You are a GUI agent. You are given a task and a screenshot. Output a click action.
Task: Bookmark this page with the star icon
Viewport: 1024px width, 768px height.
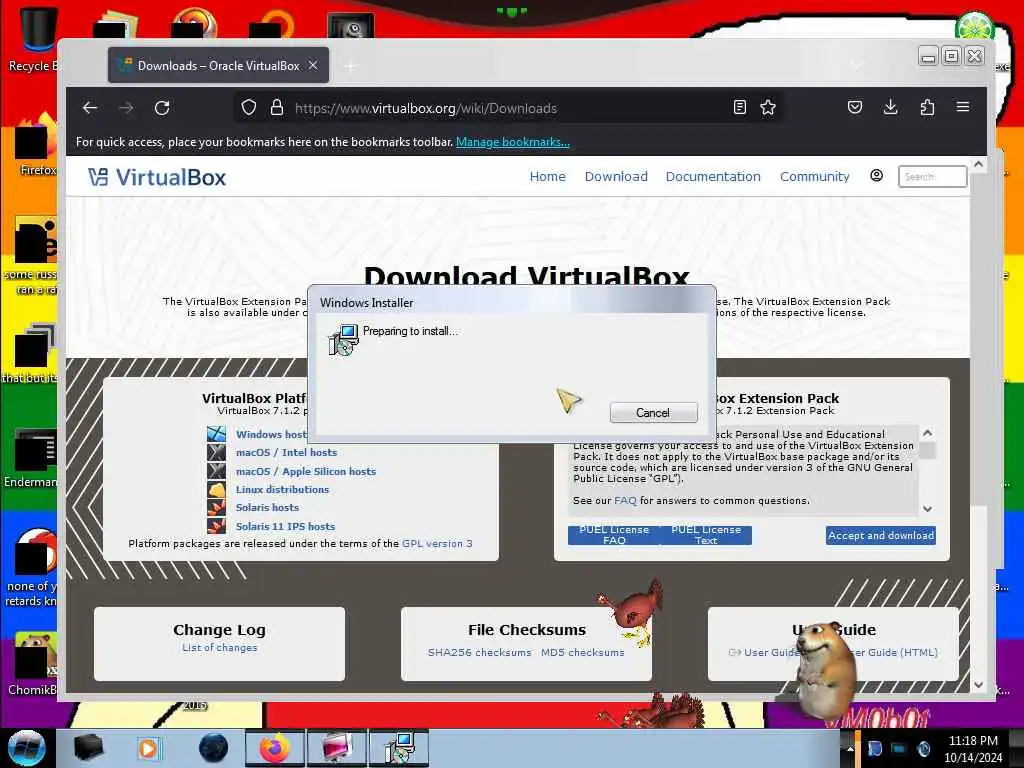[768, 108]
